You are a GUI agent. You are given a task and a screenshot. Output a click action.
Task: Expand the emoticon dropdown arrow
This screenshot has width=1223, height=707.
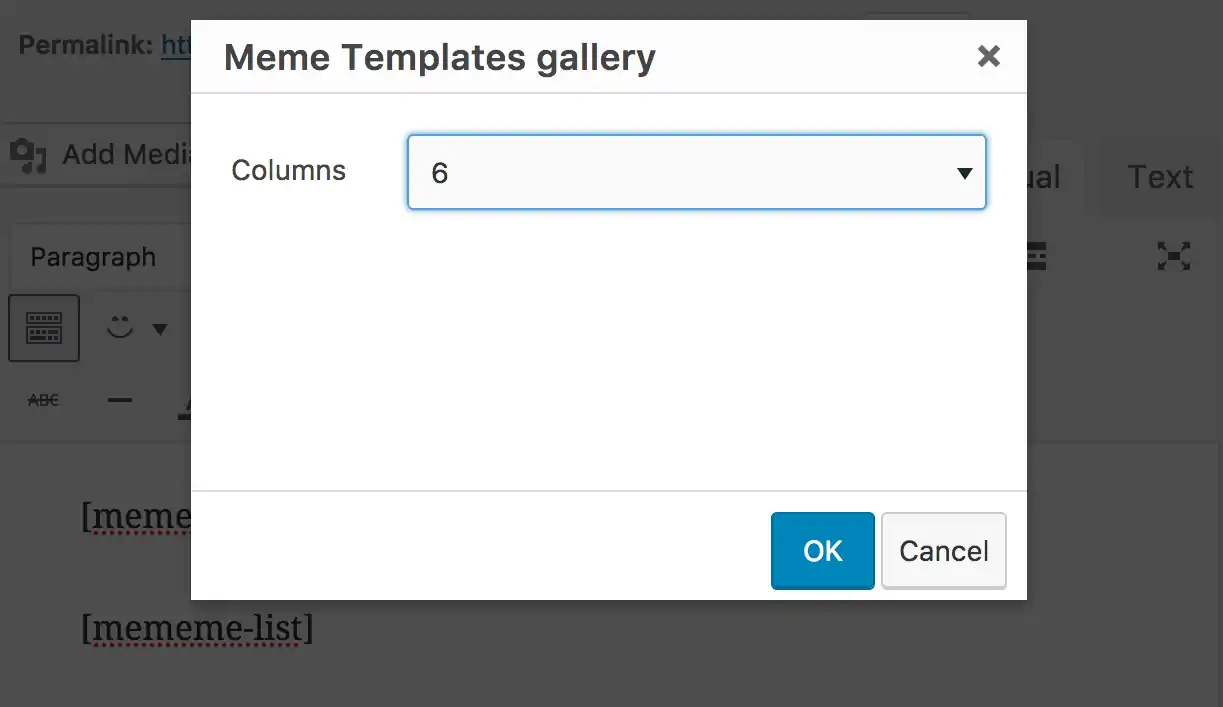[158, 328]
